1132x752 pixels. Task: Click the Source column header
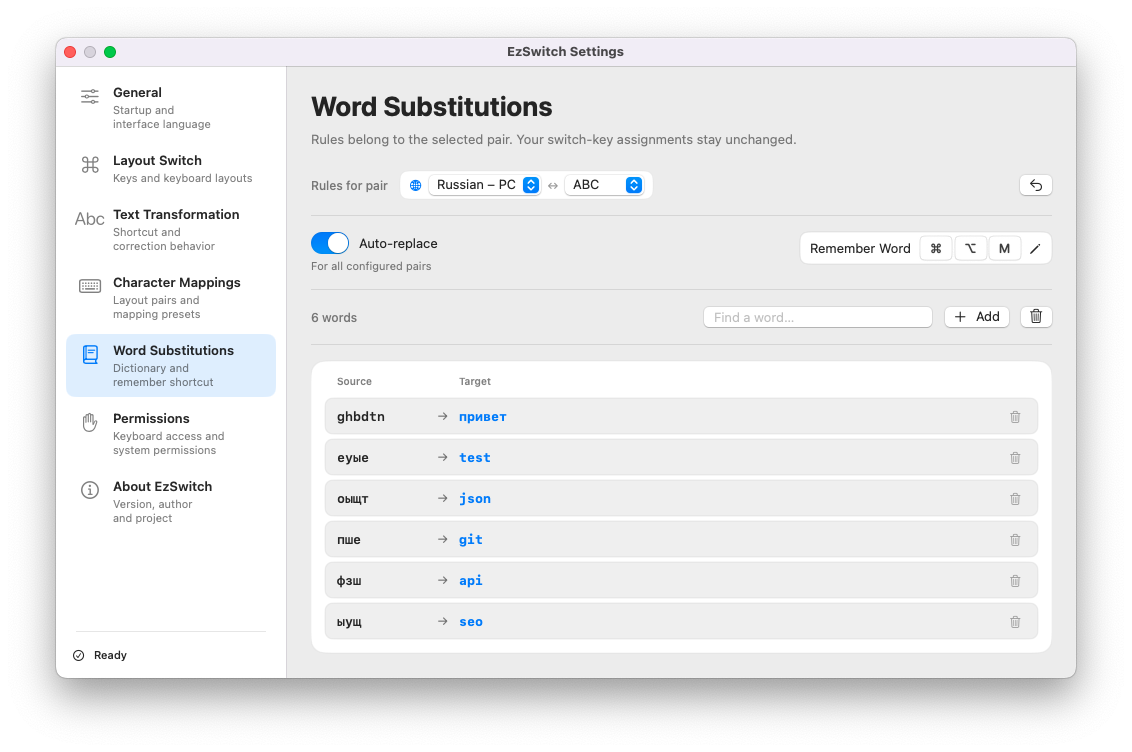pyautogui.click(x=354, y=382)
